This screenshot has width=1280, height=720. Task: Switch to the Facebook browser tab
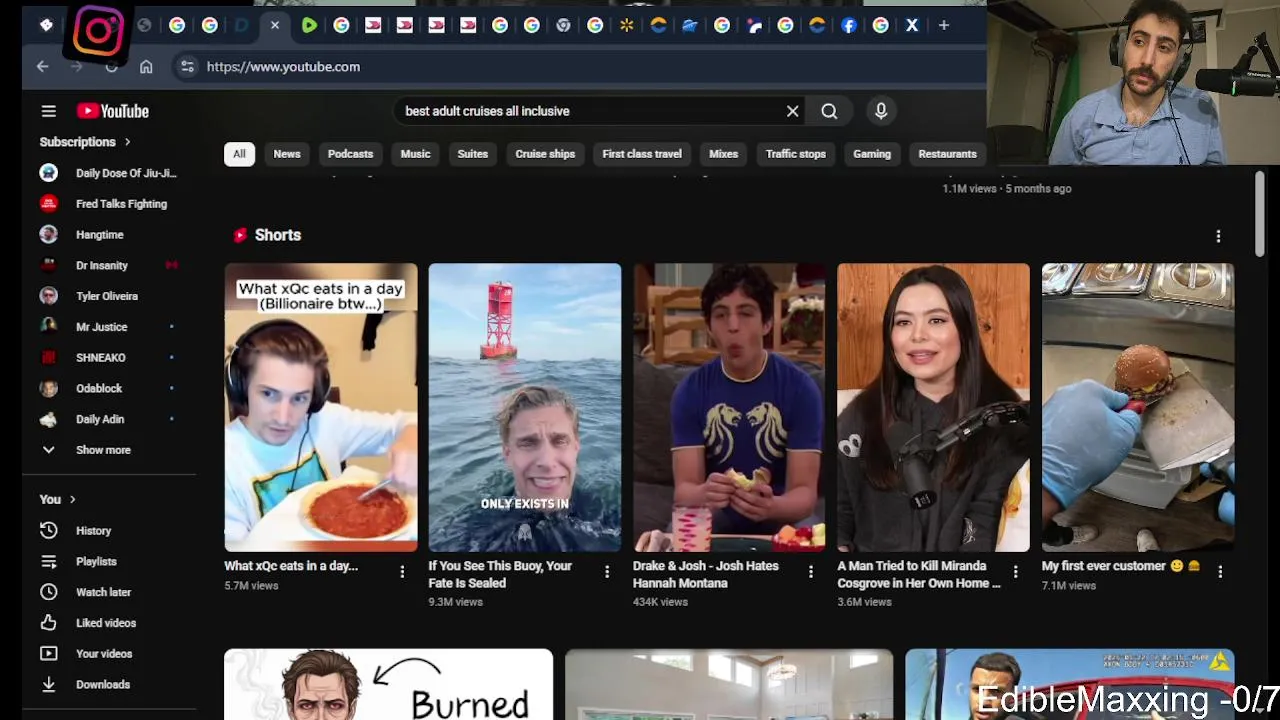click(849, 25)
